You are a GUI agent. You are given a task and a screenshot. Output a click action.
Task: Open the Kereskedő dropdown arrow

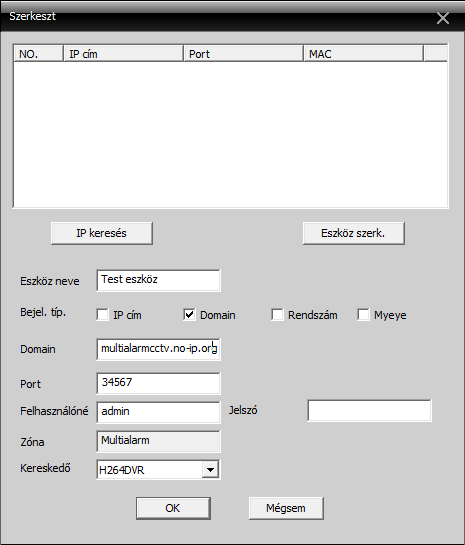pos(210,470)
